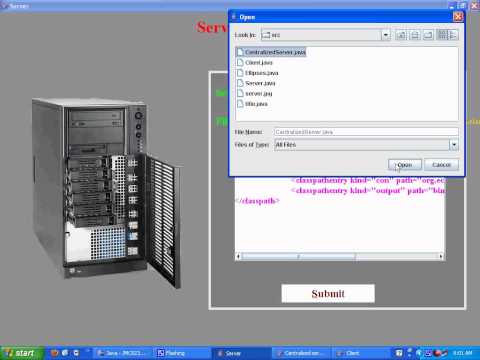
Task: Select server.jpg in the file list
Action: click(x=254, y=93)
